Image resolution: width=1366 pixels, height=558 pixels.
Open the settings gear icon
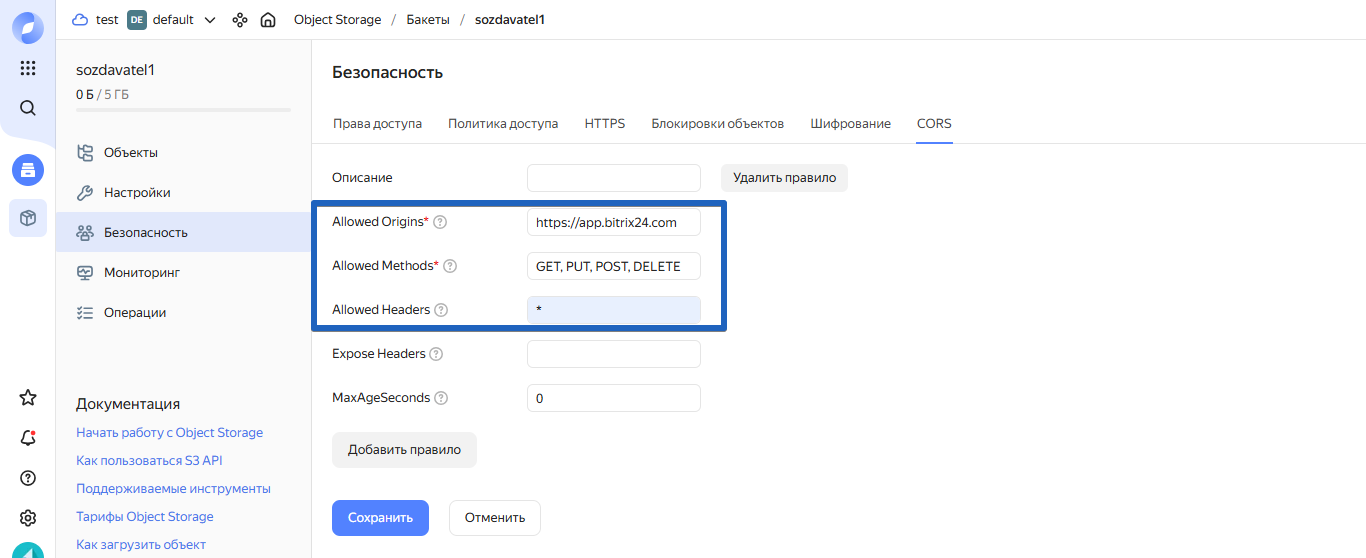point(28,518)
